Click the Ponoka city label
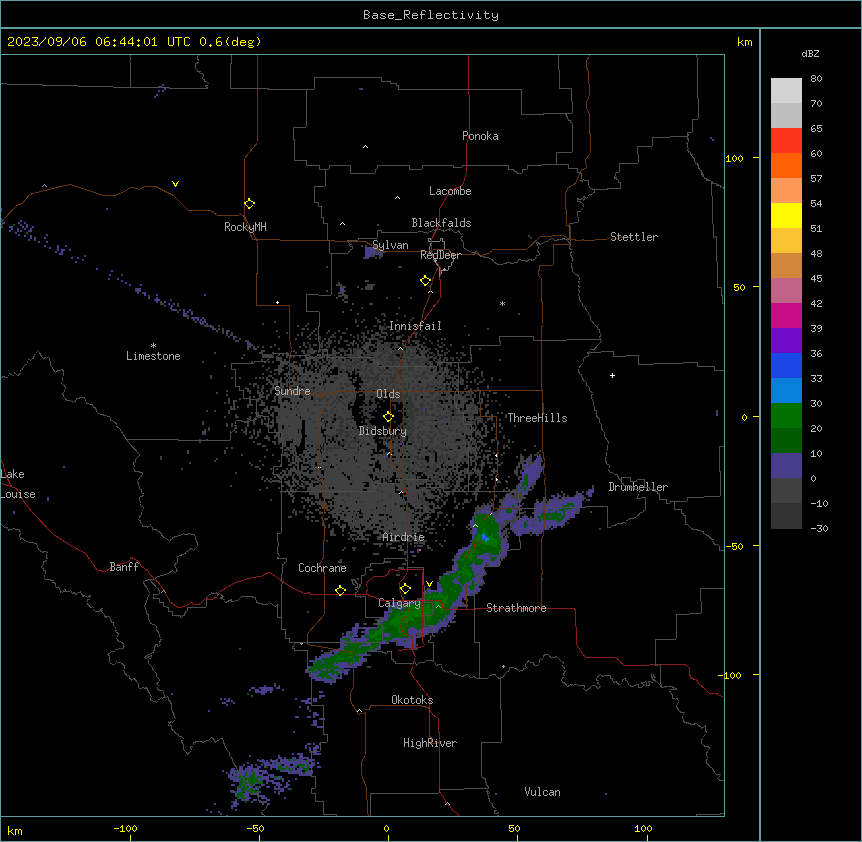This screenshot has height=842, width=862. (480, 136)
